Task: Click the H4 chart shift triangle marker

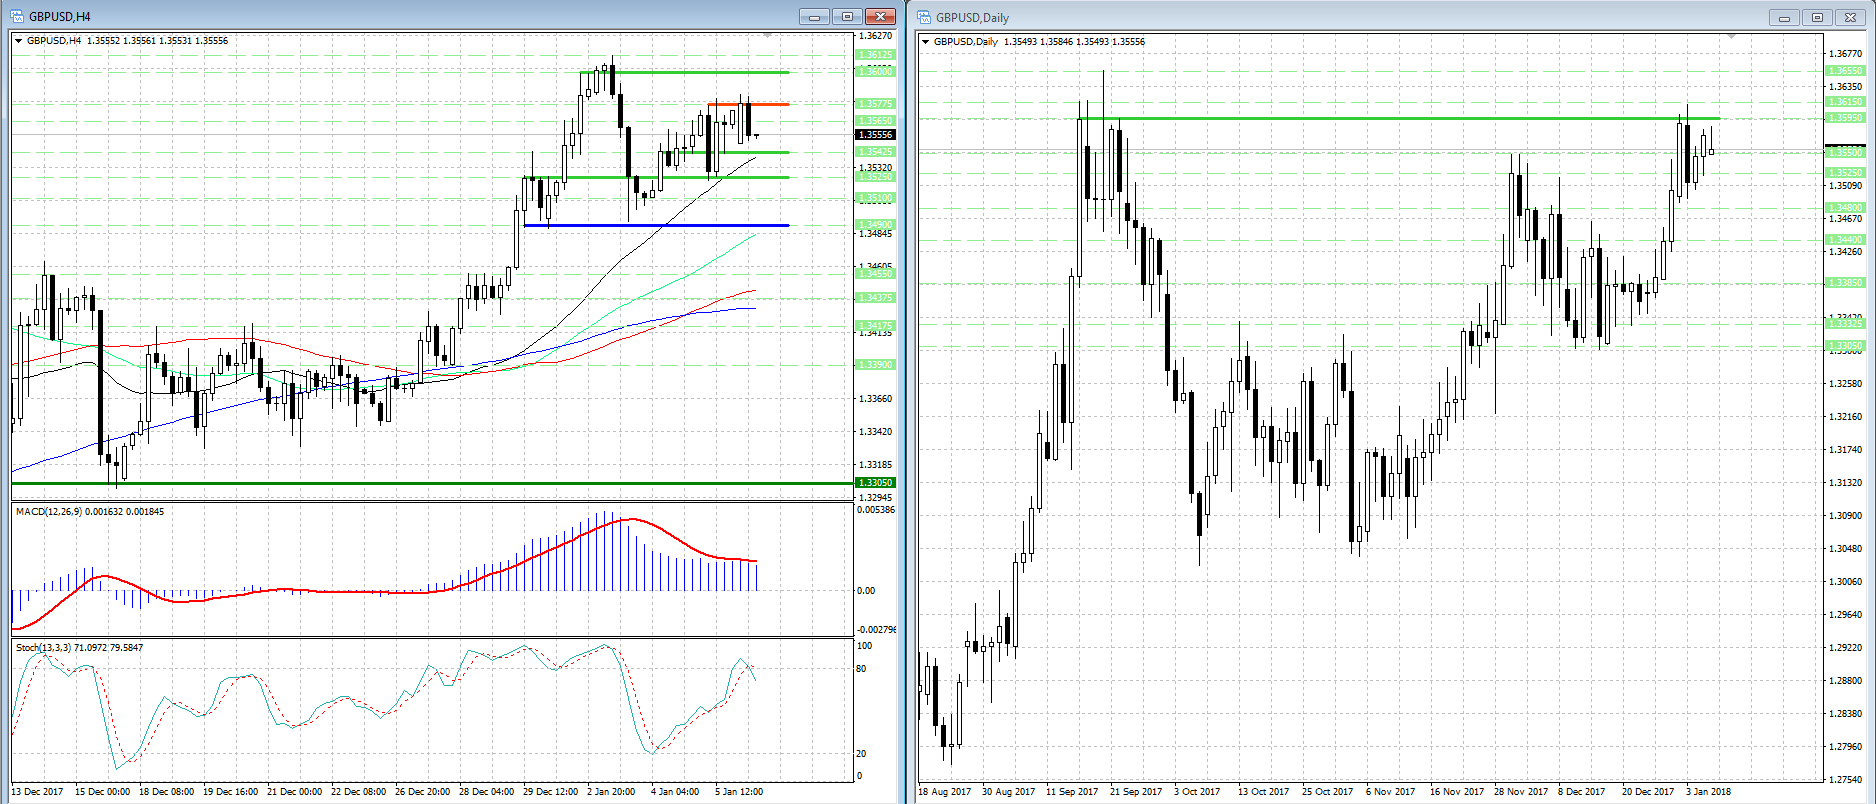Action: (x=767, y=35)
